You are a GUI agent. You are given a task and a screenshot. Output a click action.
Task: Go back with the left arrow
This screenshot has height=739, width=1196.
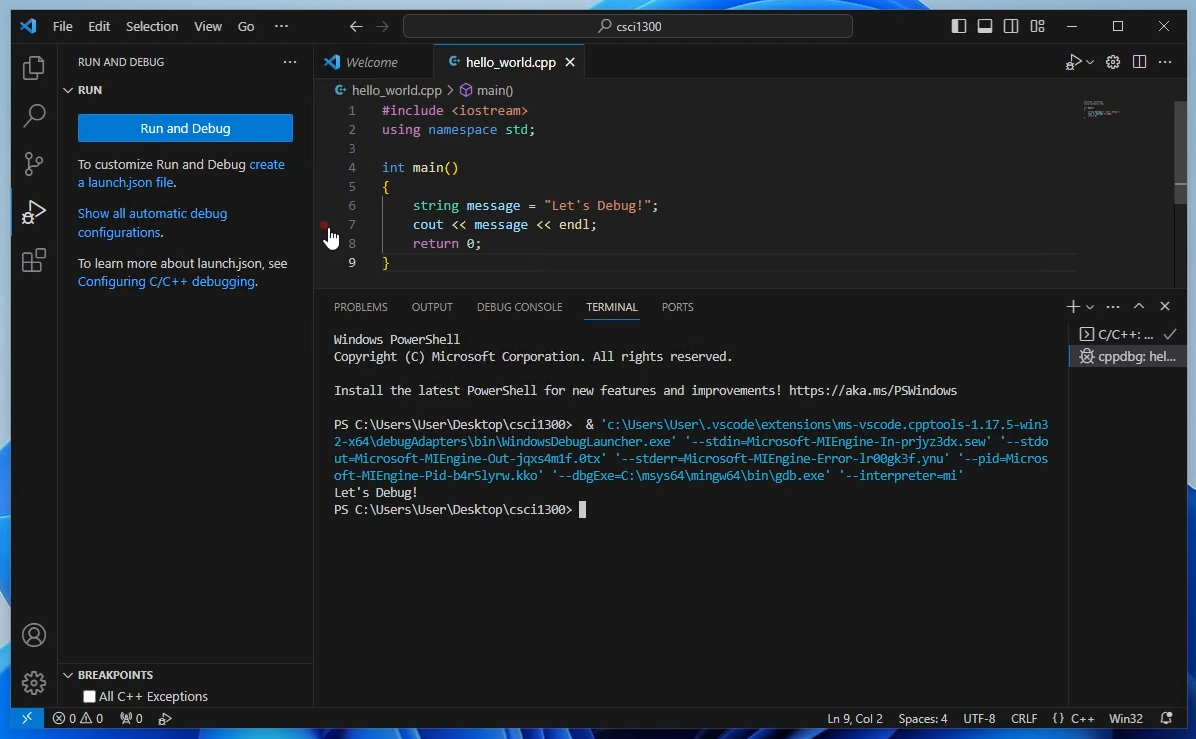pyautogui.click(x=355, y=26)
